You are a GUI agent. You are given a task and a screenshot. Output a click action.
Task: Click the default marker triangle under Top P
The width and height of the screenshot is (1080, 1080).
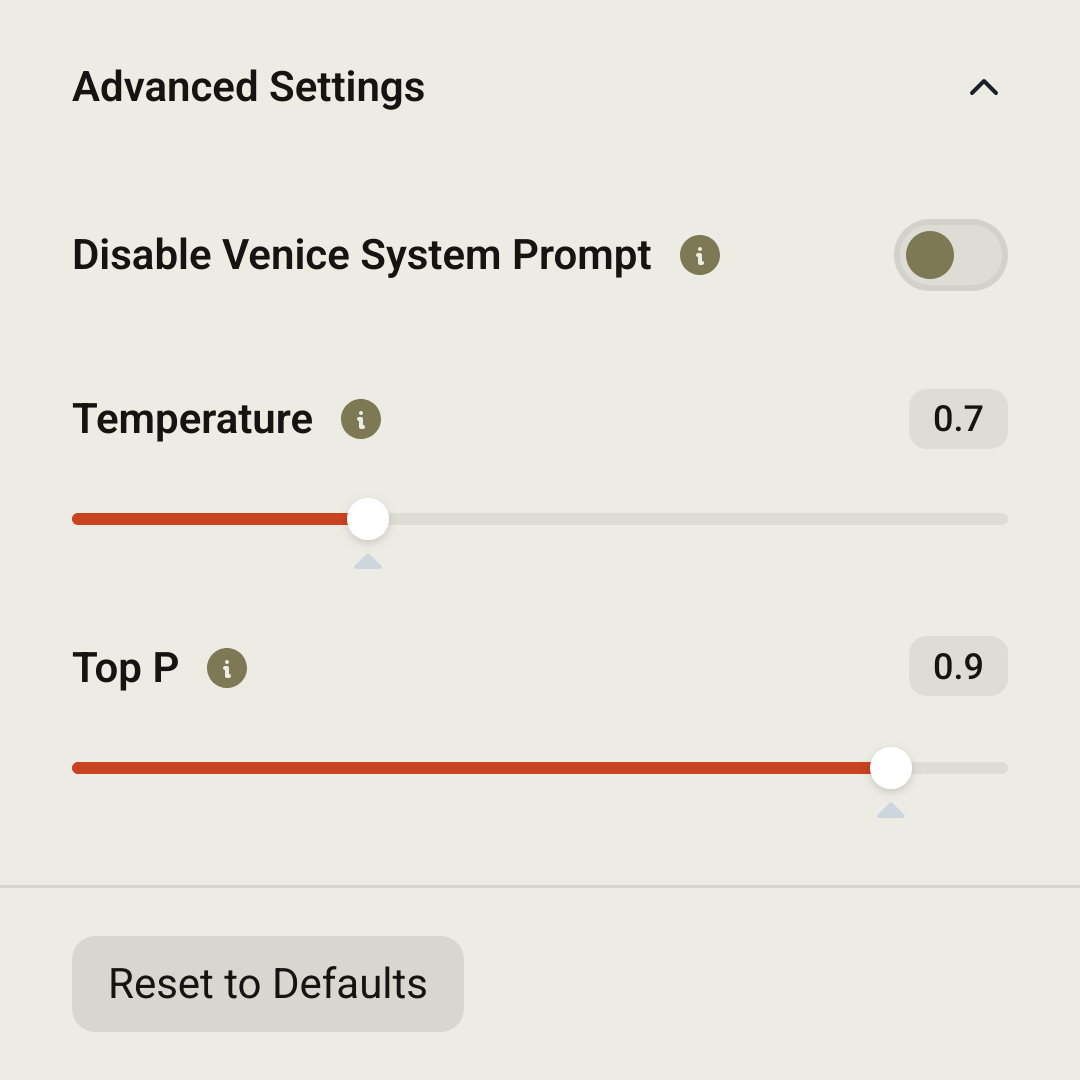click(x=891, y=811)
